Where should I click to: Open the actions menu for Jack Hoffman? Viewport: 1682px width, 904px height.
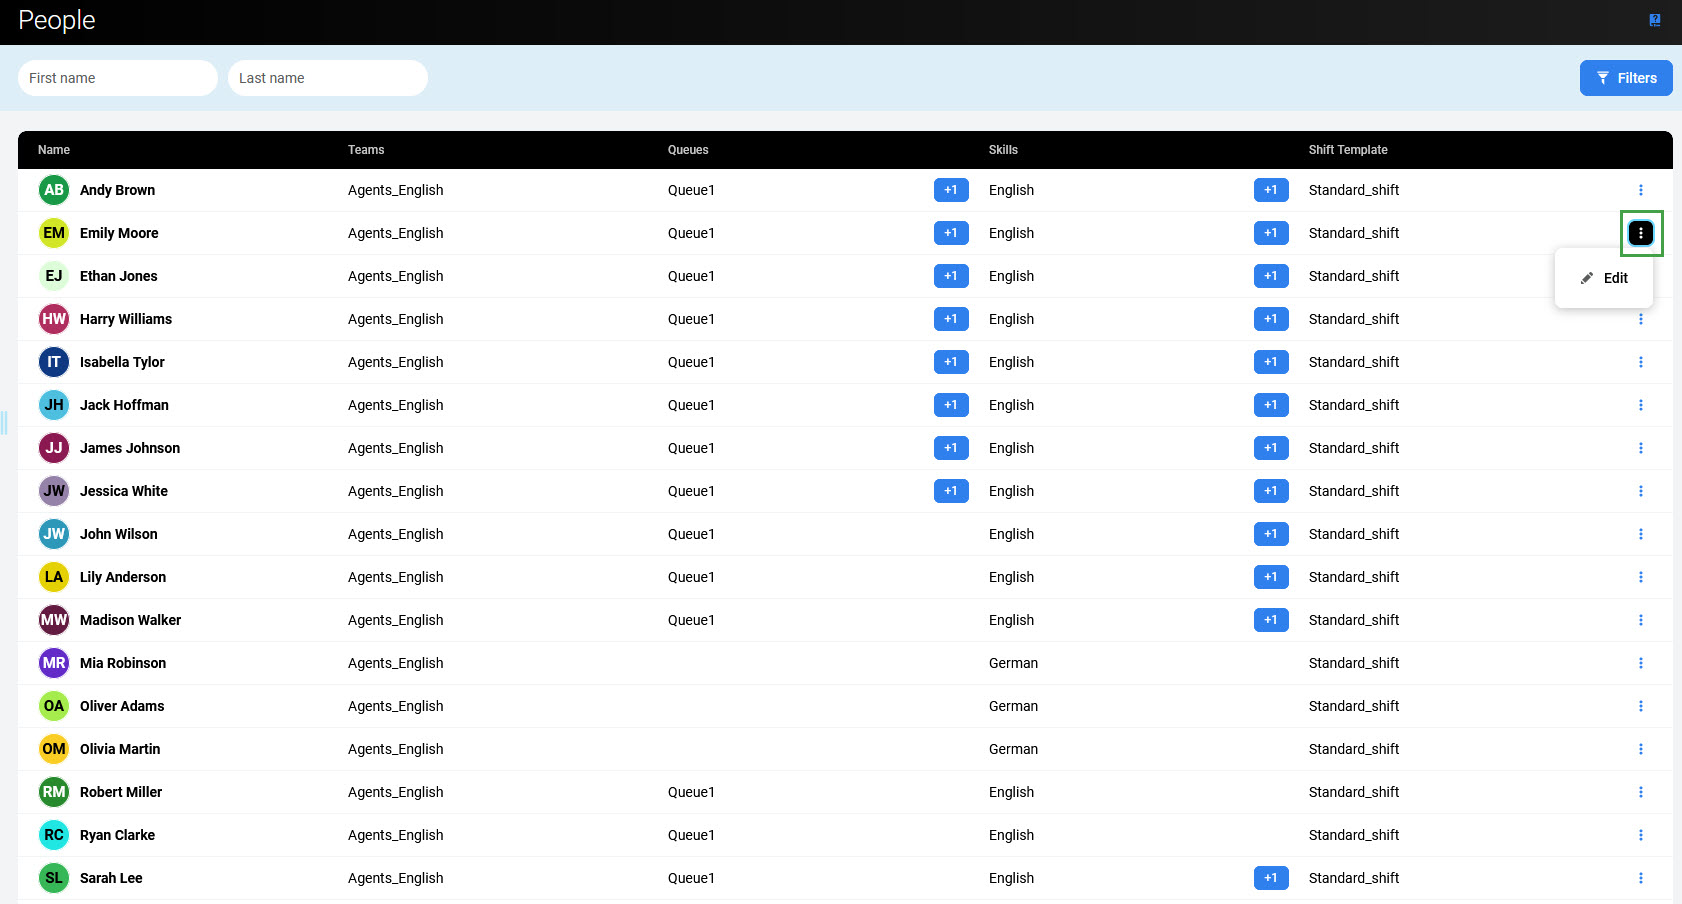(x=1640, y=405)
